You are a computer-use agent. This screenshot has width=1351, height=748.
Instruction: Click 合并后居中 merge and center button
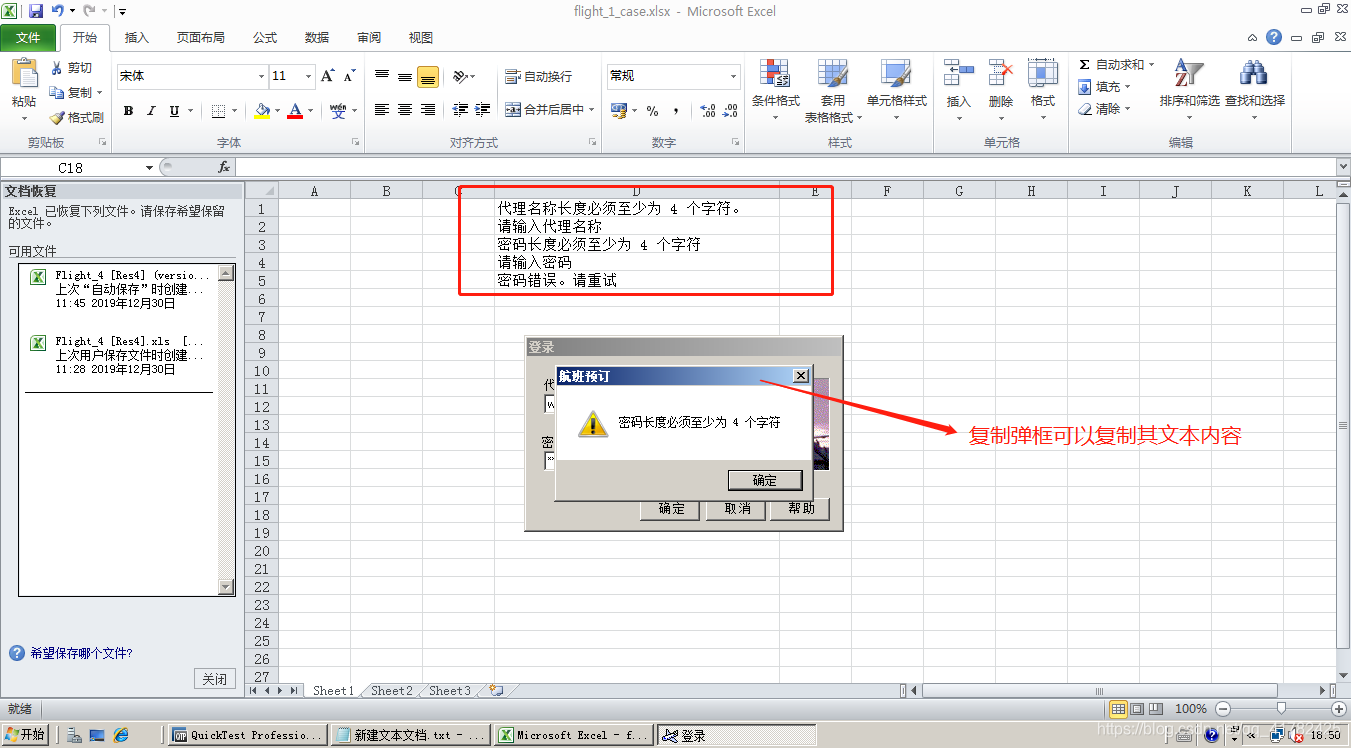click(x=543, y=110)
